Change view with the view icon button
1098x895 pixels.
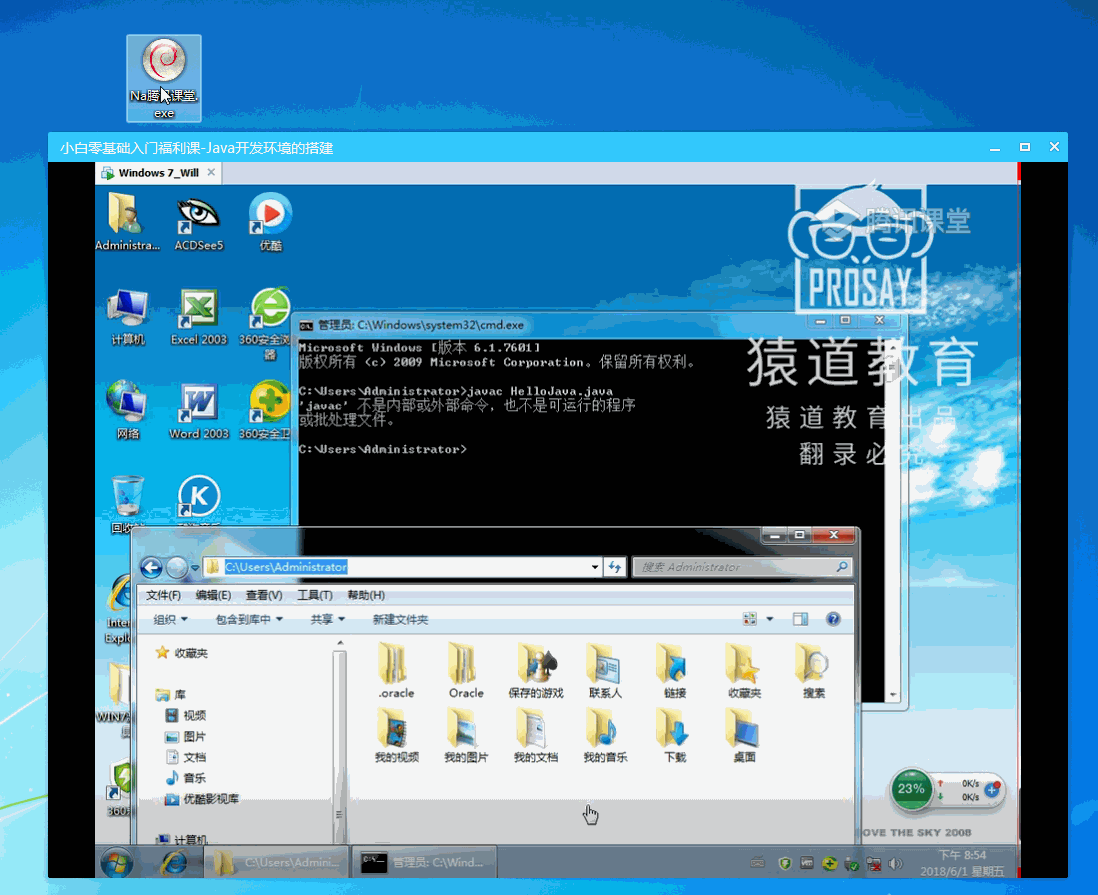click(x=750, y=619)
